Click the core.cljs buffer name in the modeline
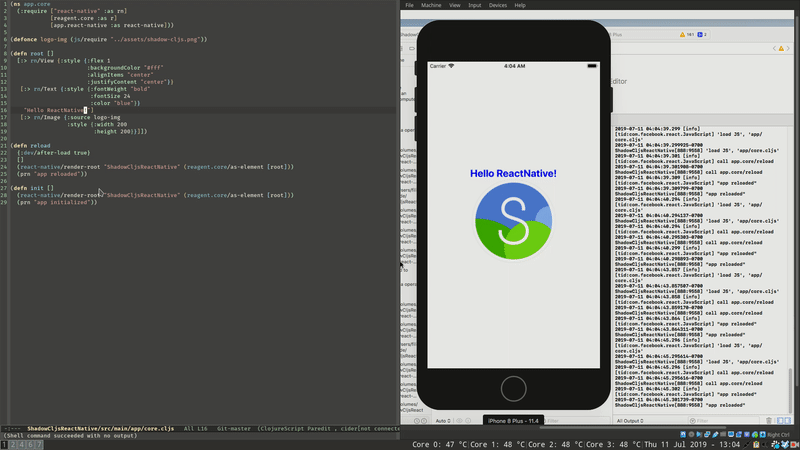800x450 pixels. [x=101, y=429]
